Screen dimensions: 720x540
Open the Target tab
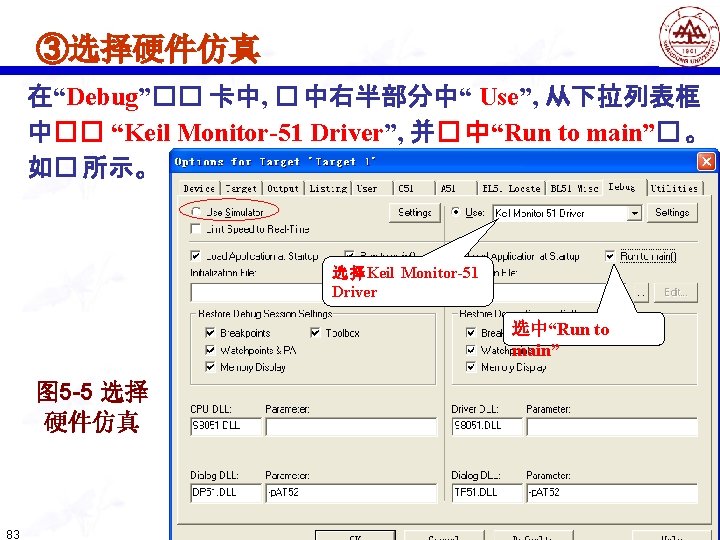coord(241,188)
